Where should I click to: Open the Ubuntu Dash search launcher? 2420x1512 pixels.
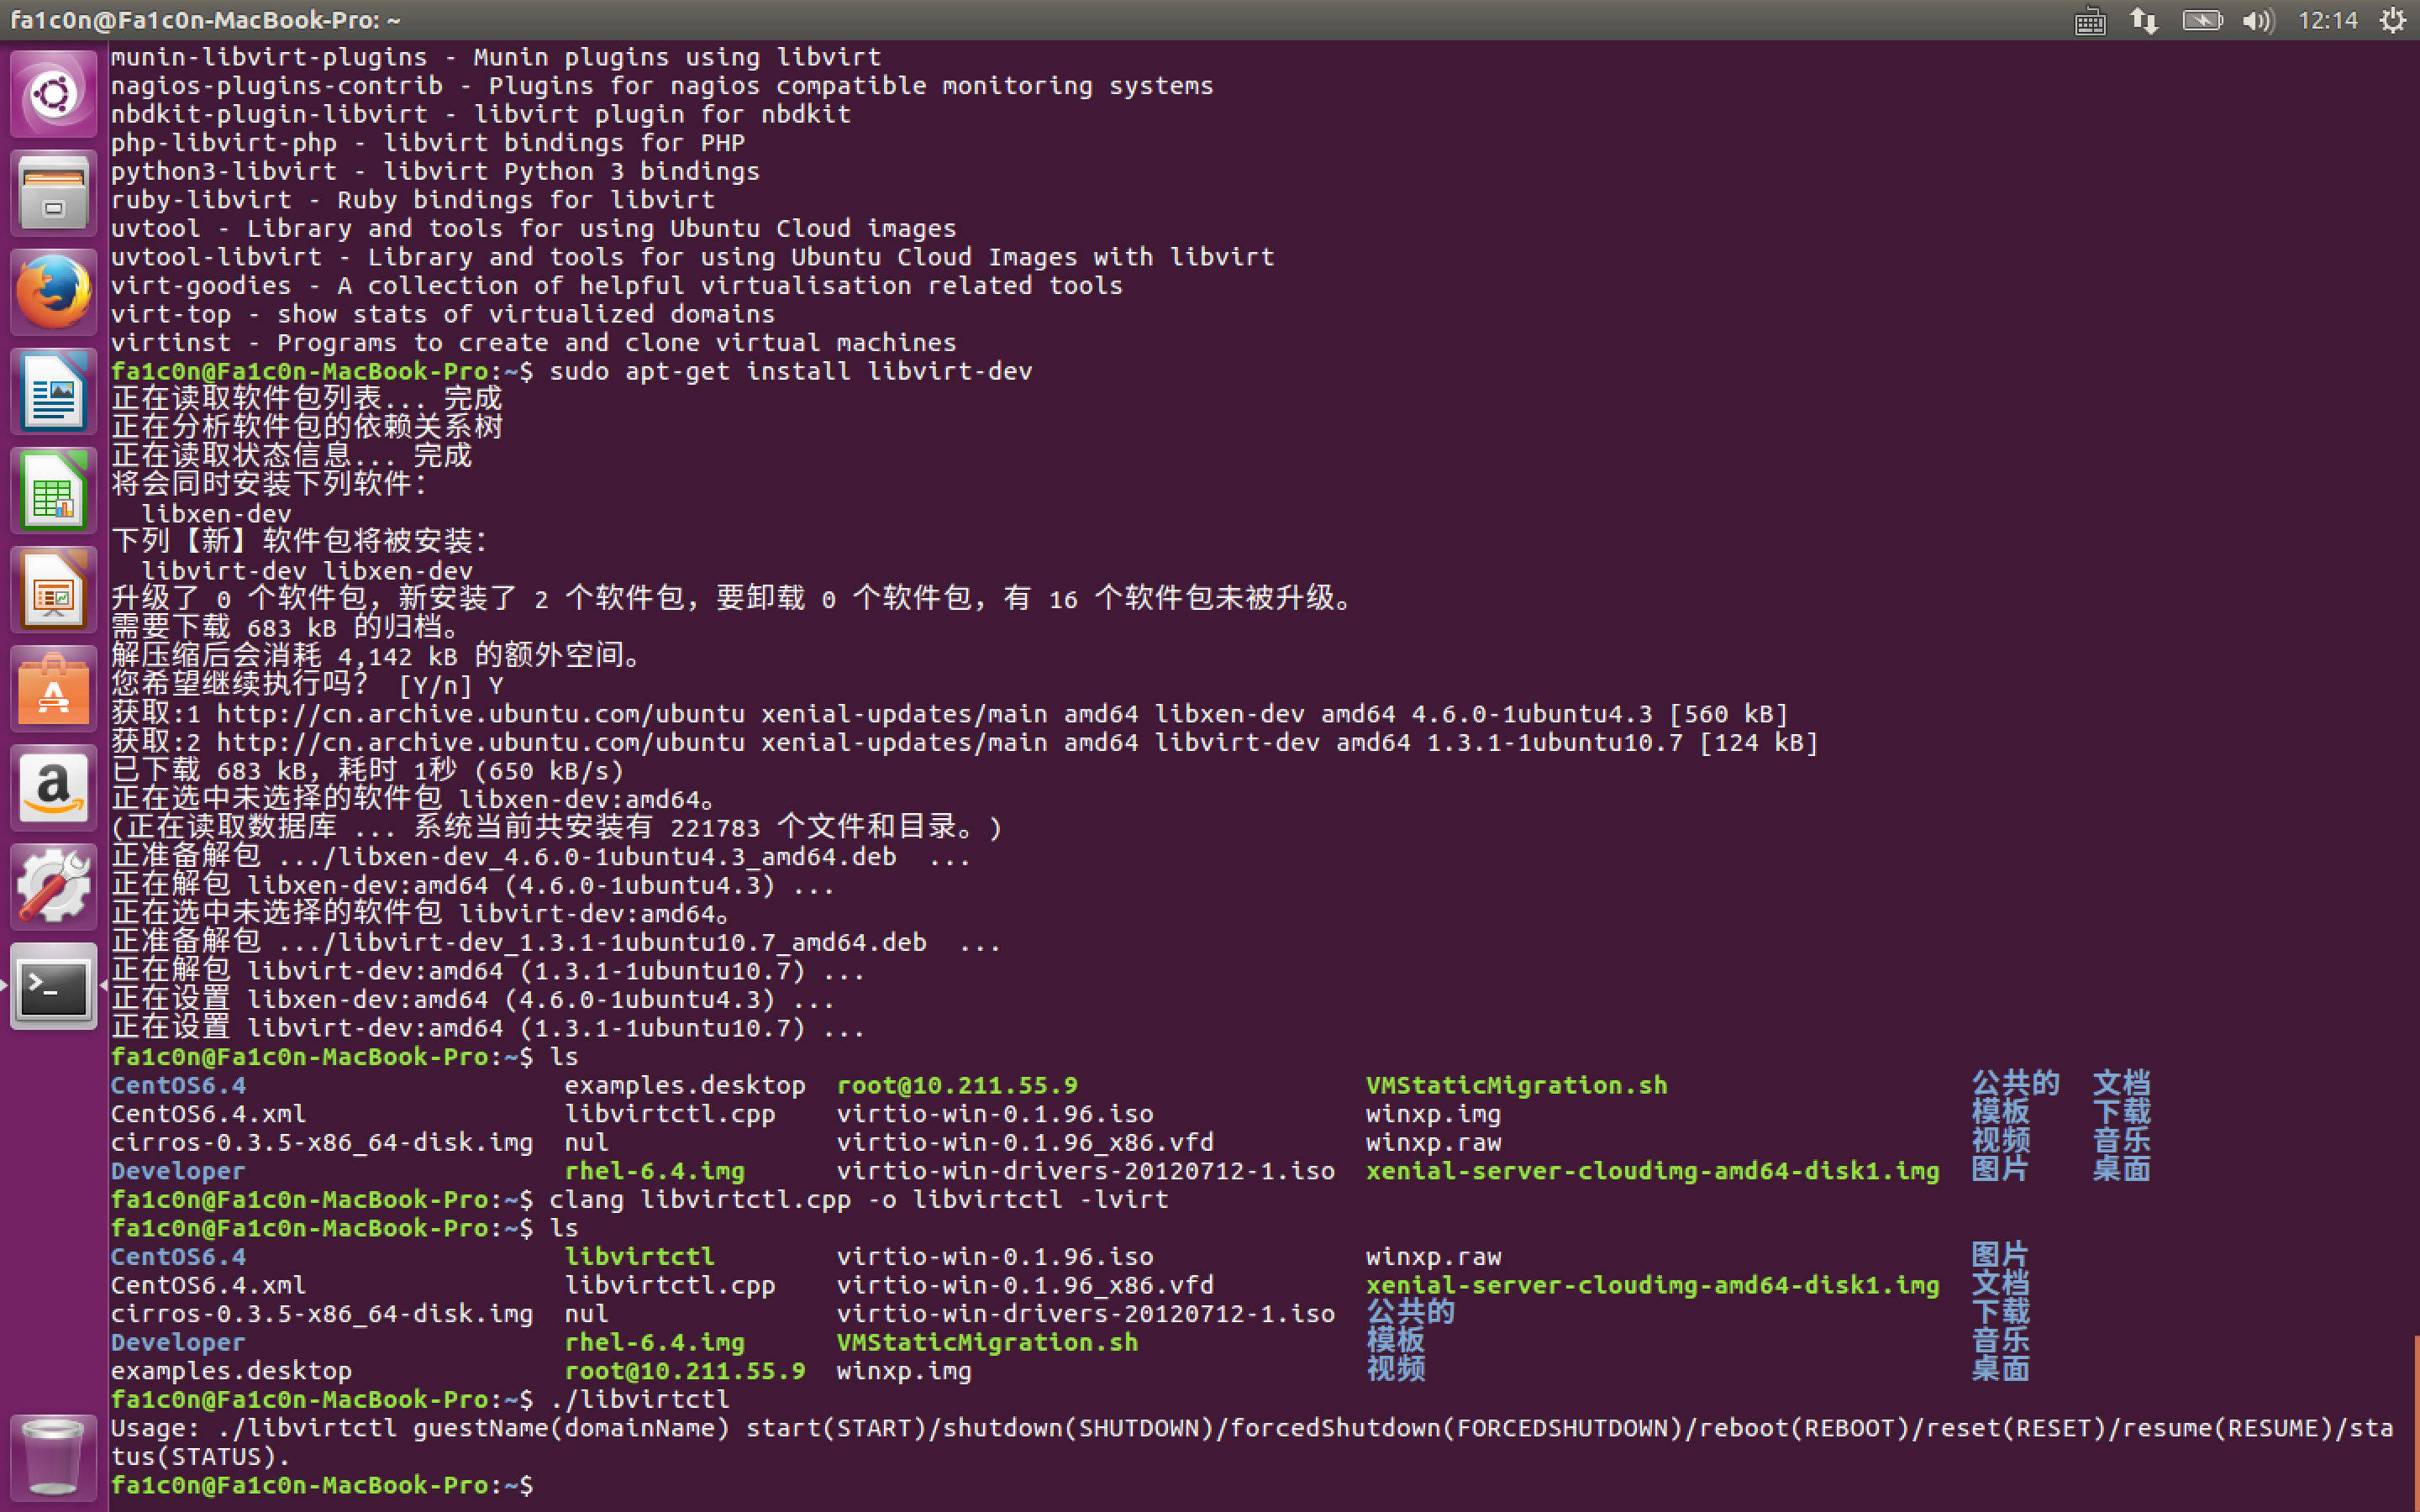53,94
